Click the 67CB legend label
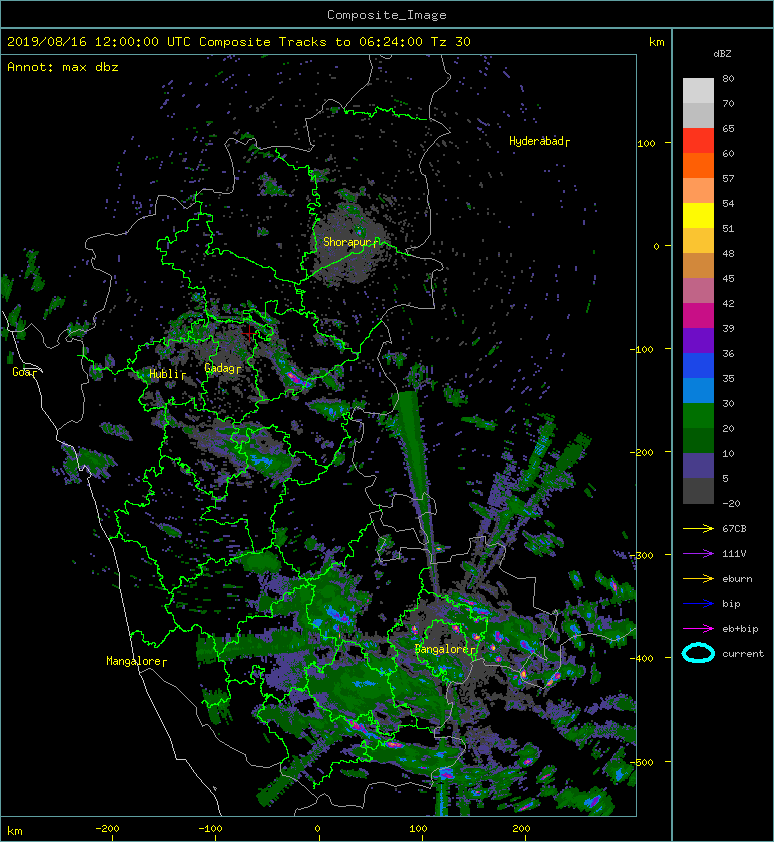Image resolution: width=774 pixels, height=842 pixels. click(x=734, y=529)
